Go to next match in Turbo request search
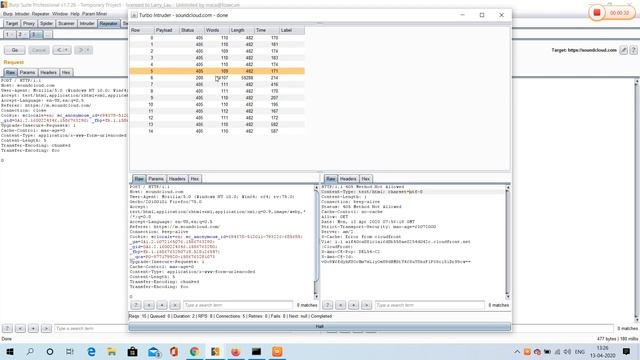The height and width of the screenshot is (360, 640). coord(175,305)
